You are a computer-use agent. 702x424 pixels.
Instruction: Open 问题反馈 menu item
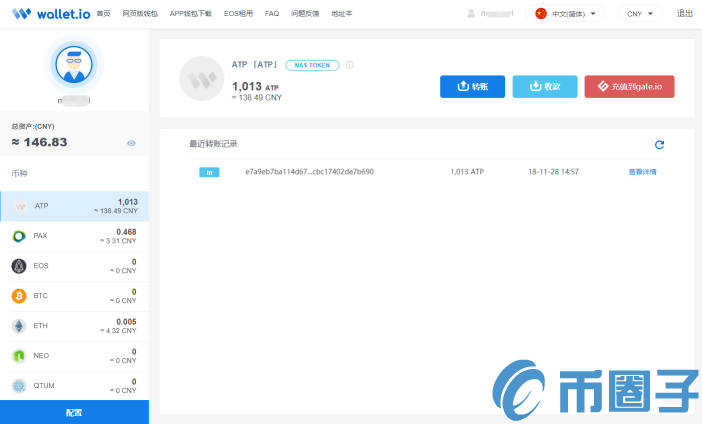pos(305,14)
